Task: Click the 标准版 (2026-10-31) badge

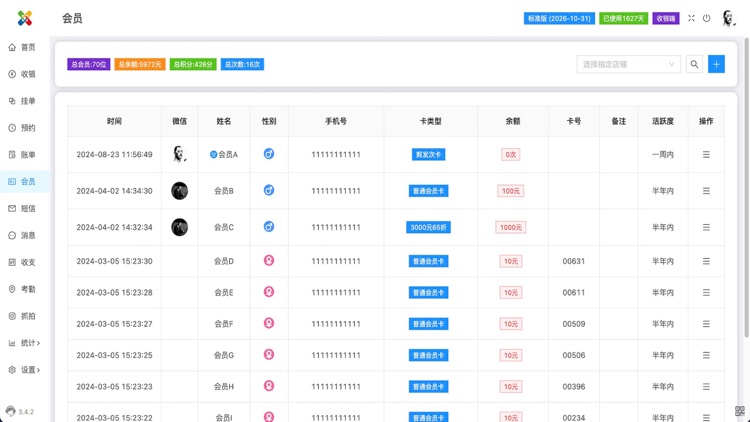Action: (559, 18)
